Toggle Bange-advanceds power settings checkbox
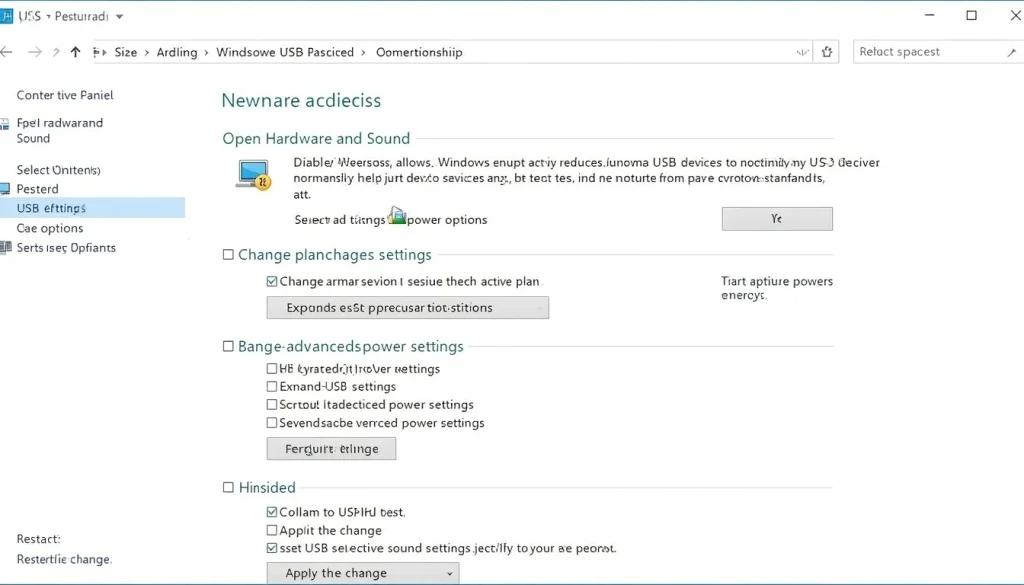Image resolution: width=1024 pixels, height=585 pixels. 228,346
